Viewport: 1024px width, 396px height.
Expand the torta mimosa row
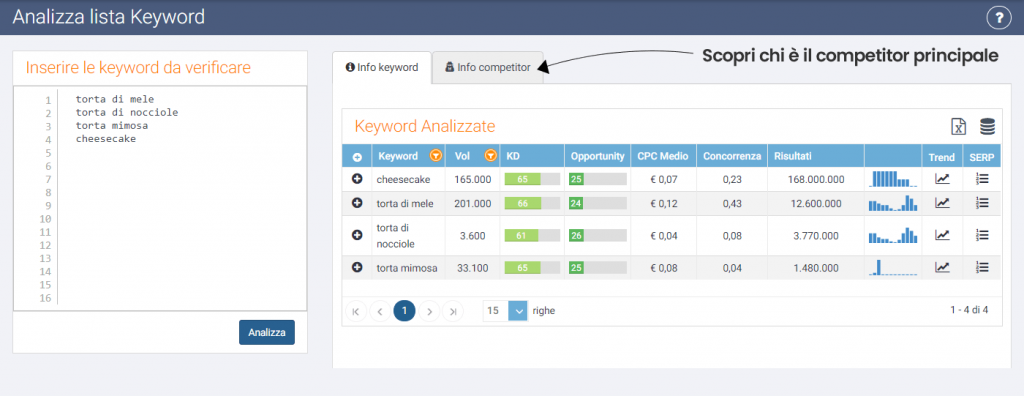pyautogui.click(x=357, y=267)
